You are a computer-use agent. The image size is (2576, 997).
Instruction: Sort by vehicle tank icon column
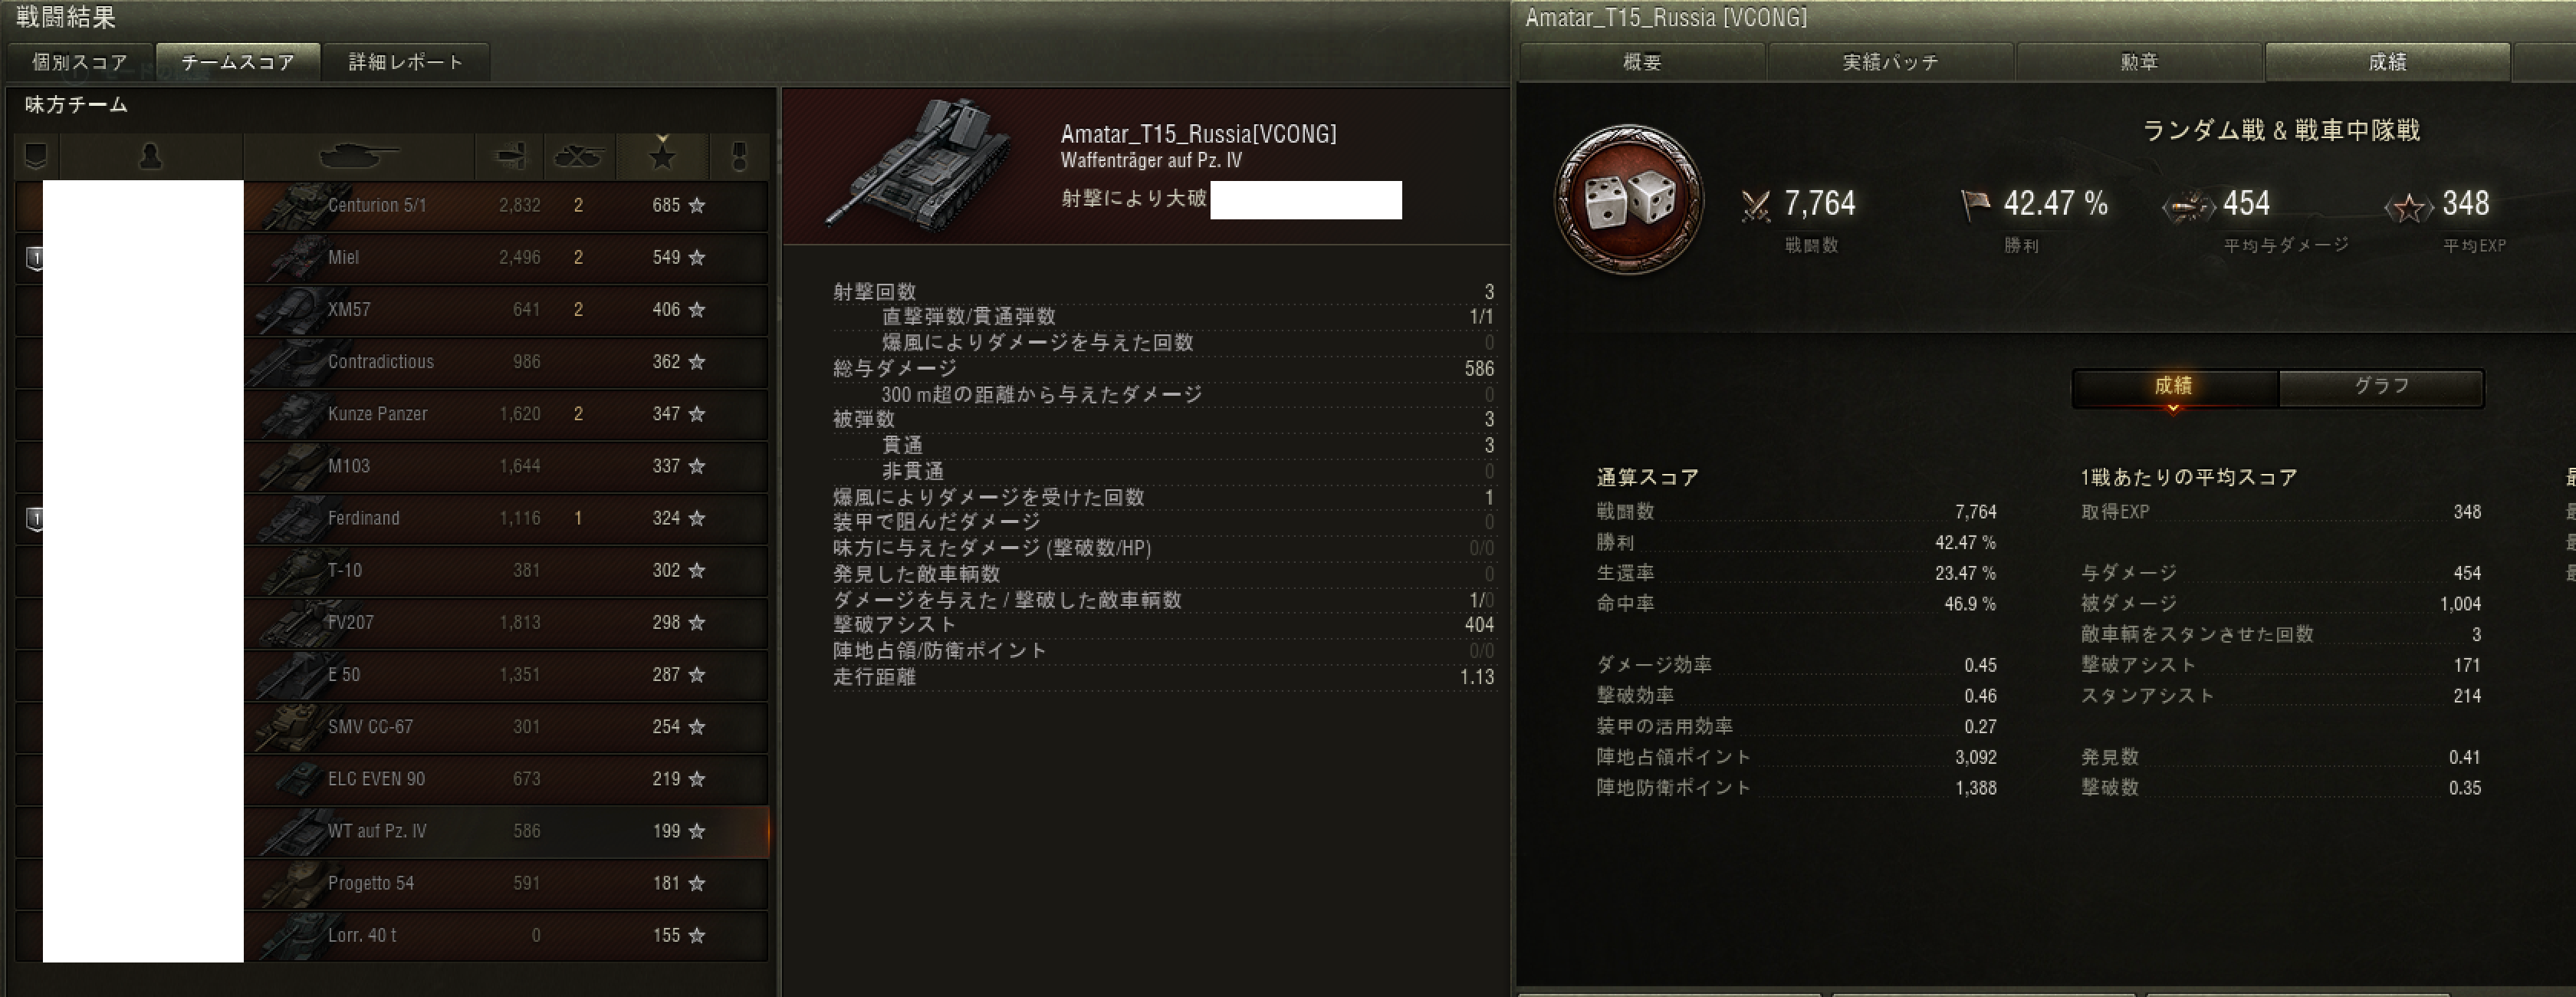click(358, 156)
